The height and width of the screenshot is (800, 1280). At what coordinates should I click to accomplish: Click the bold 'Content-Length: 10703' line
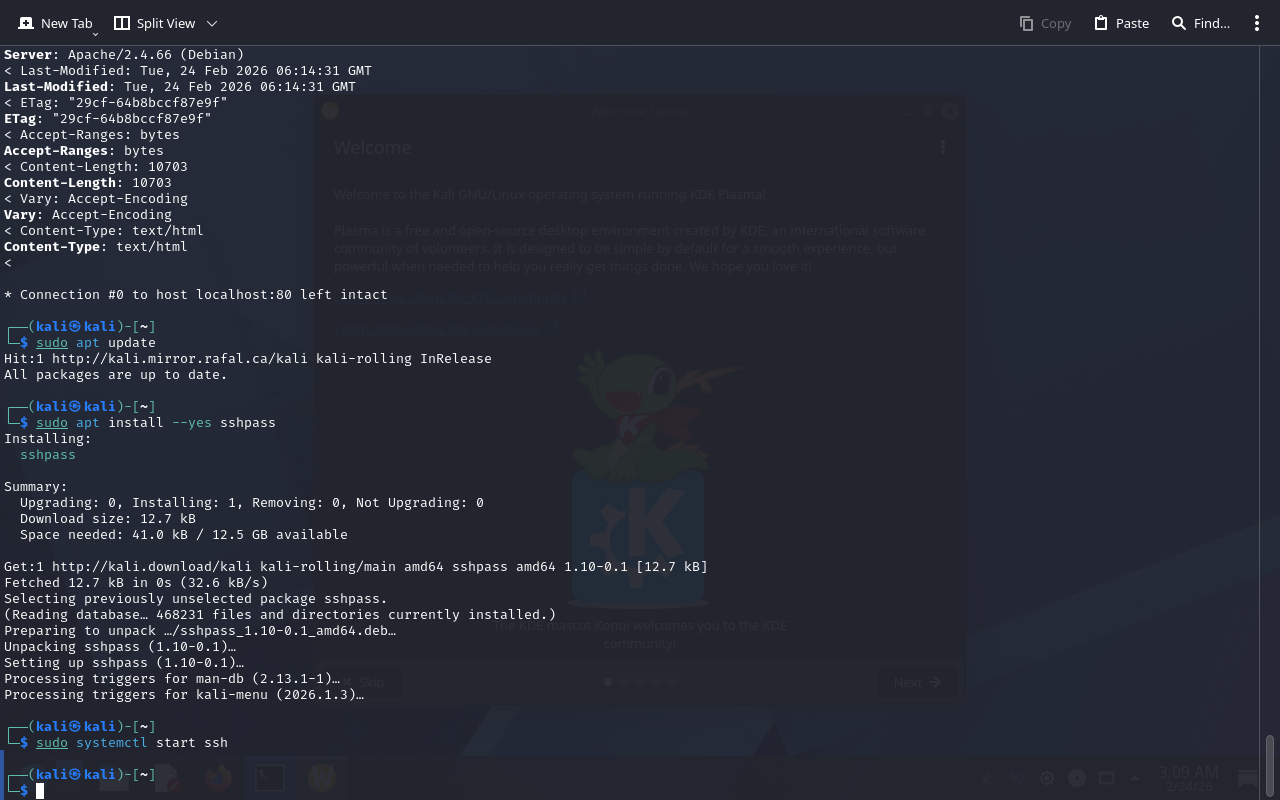[x=88, y=183]
